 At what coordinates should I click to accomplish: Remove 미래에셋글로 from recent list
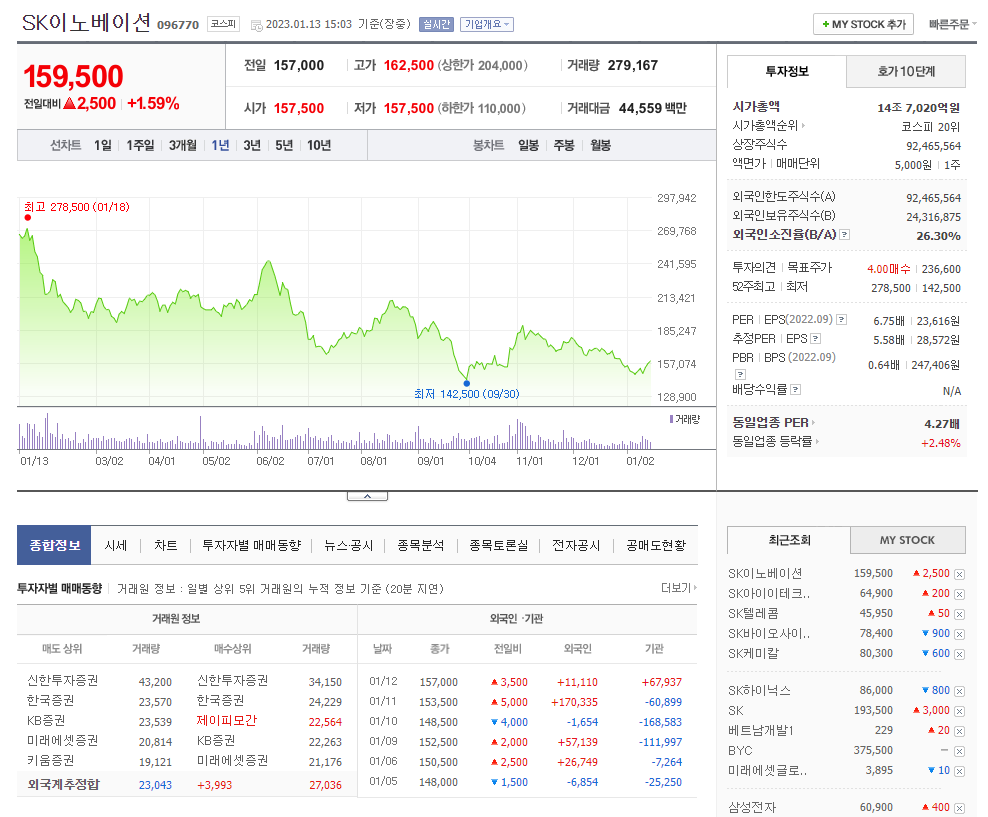pos(959,771)
